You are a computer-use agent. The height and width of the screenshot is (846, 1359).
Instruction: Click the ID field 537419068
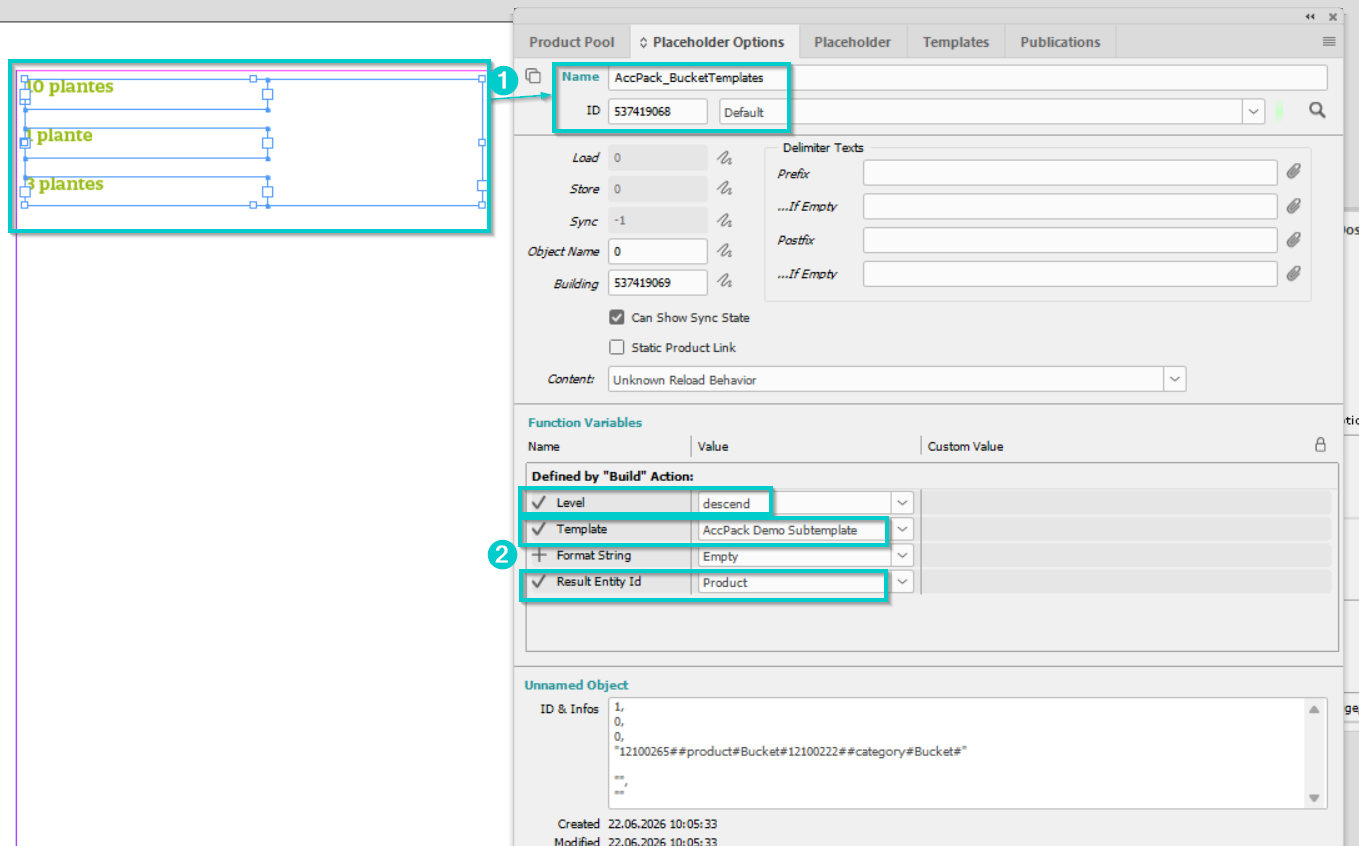coord(657,112)
